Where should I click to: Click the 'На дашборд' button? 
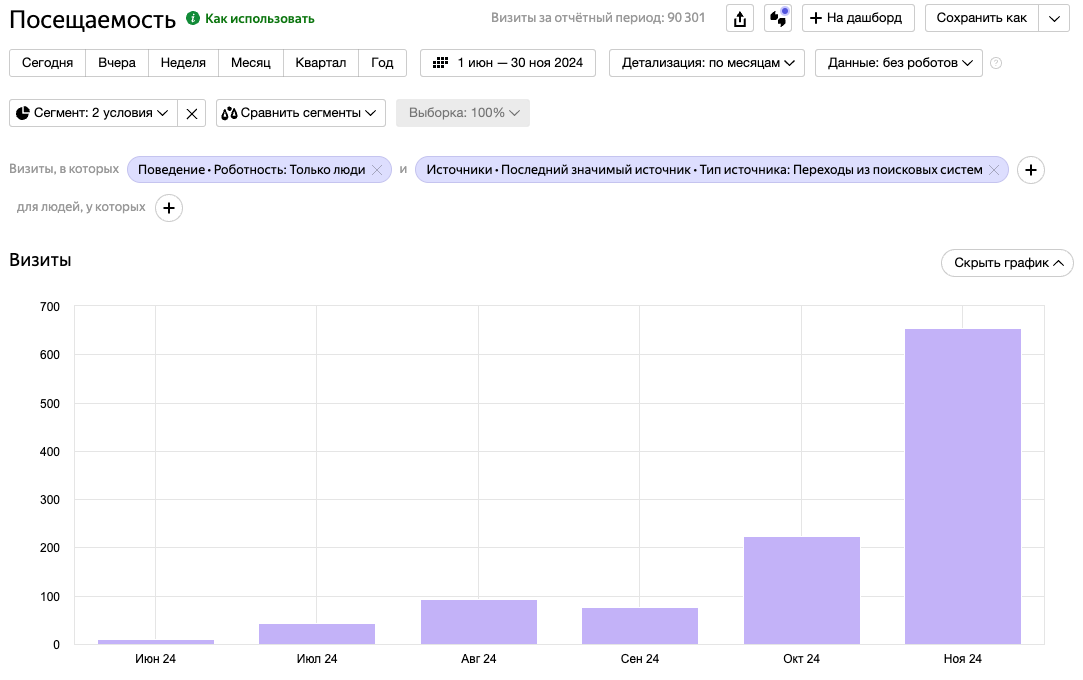858,19
